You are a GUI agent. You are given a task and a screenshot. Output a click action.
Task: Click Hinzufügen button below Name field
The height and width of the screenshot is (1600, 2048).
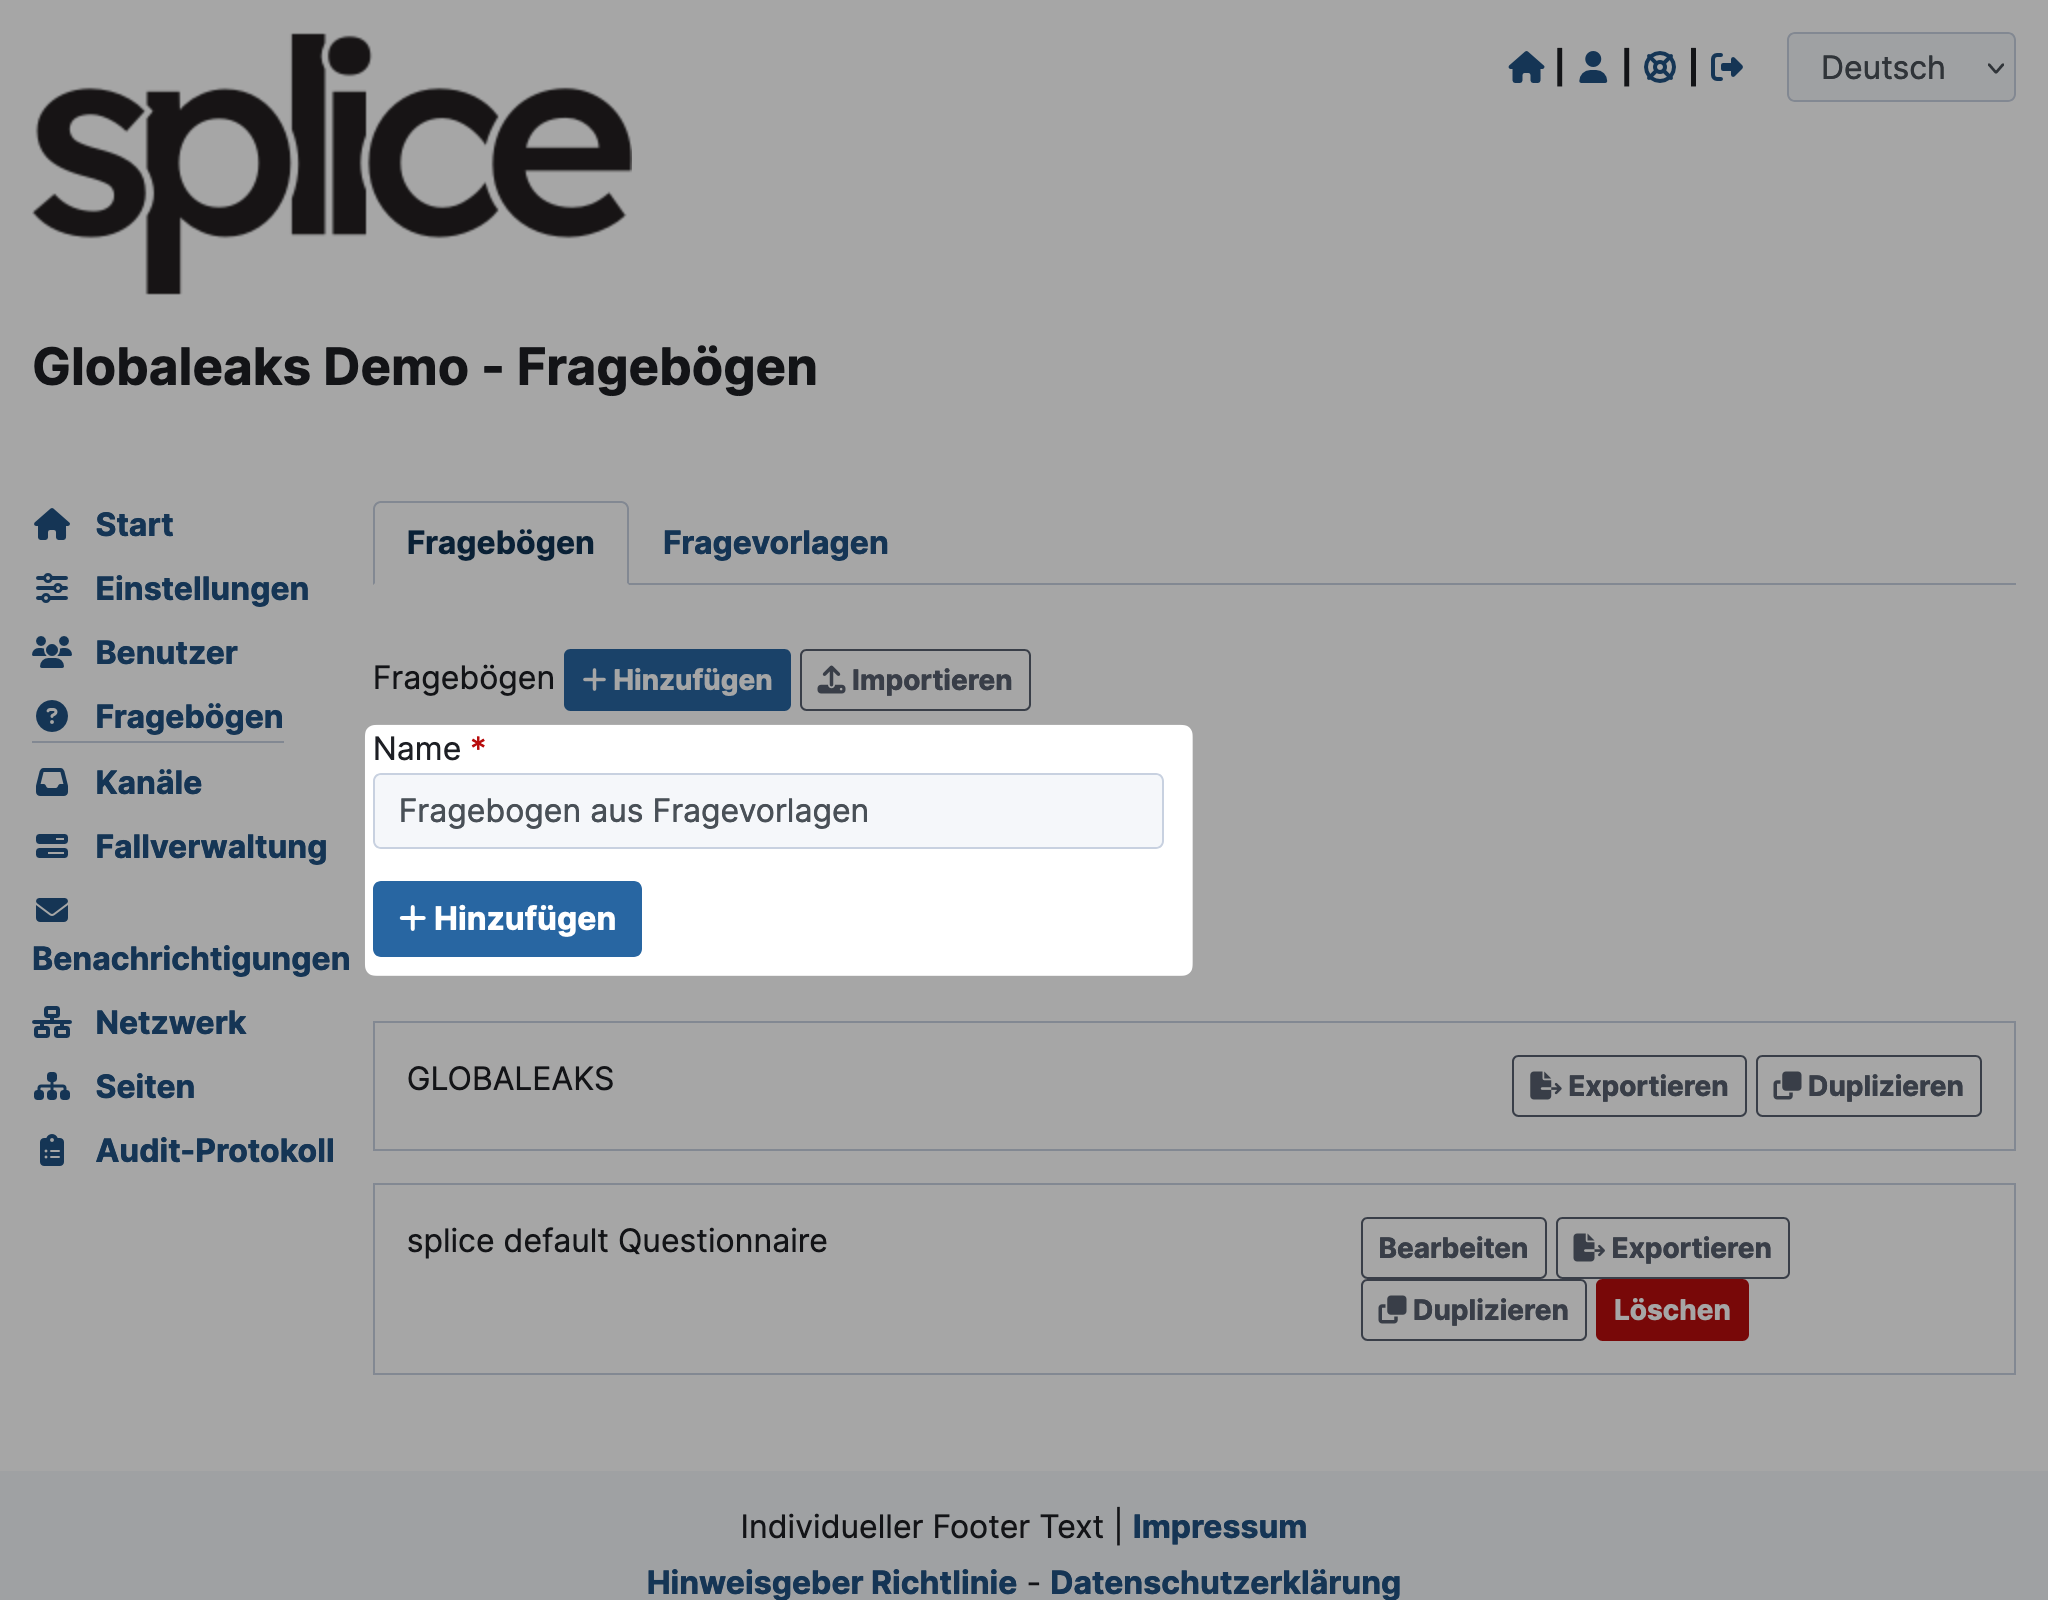(x=507, y=919)
